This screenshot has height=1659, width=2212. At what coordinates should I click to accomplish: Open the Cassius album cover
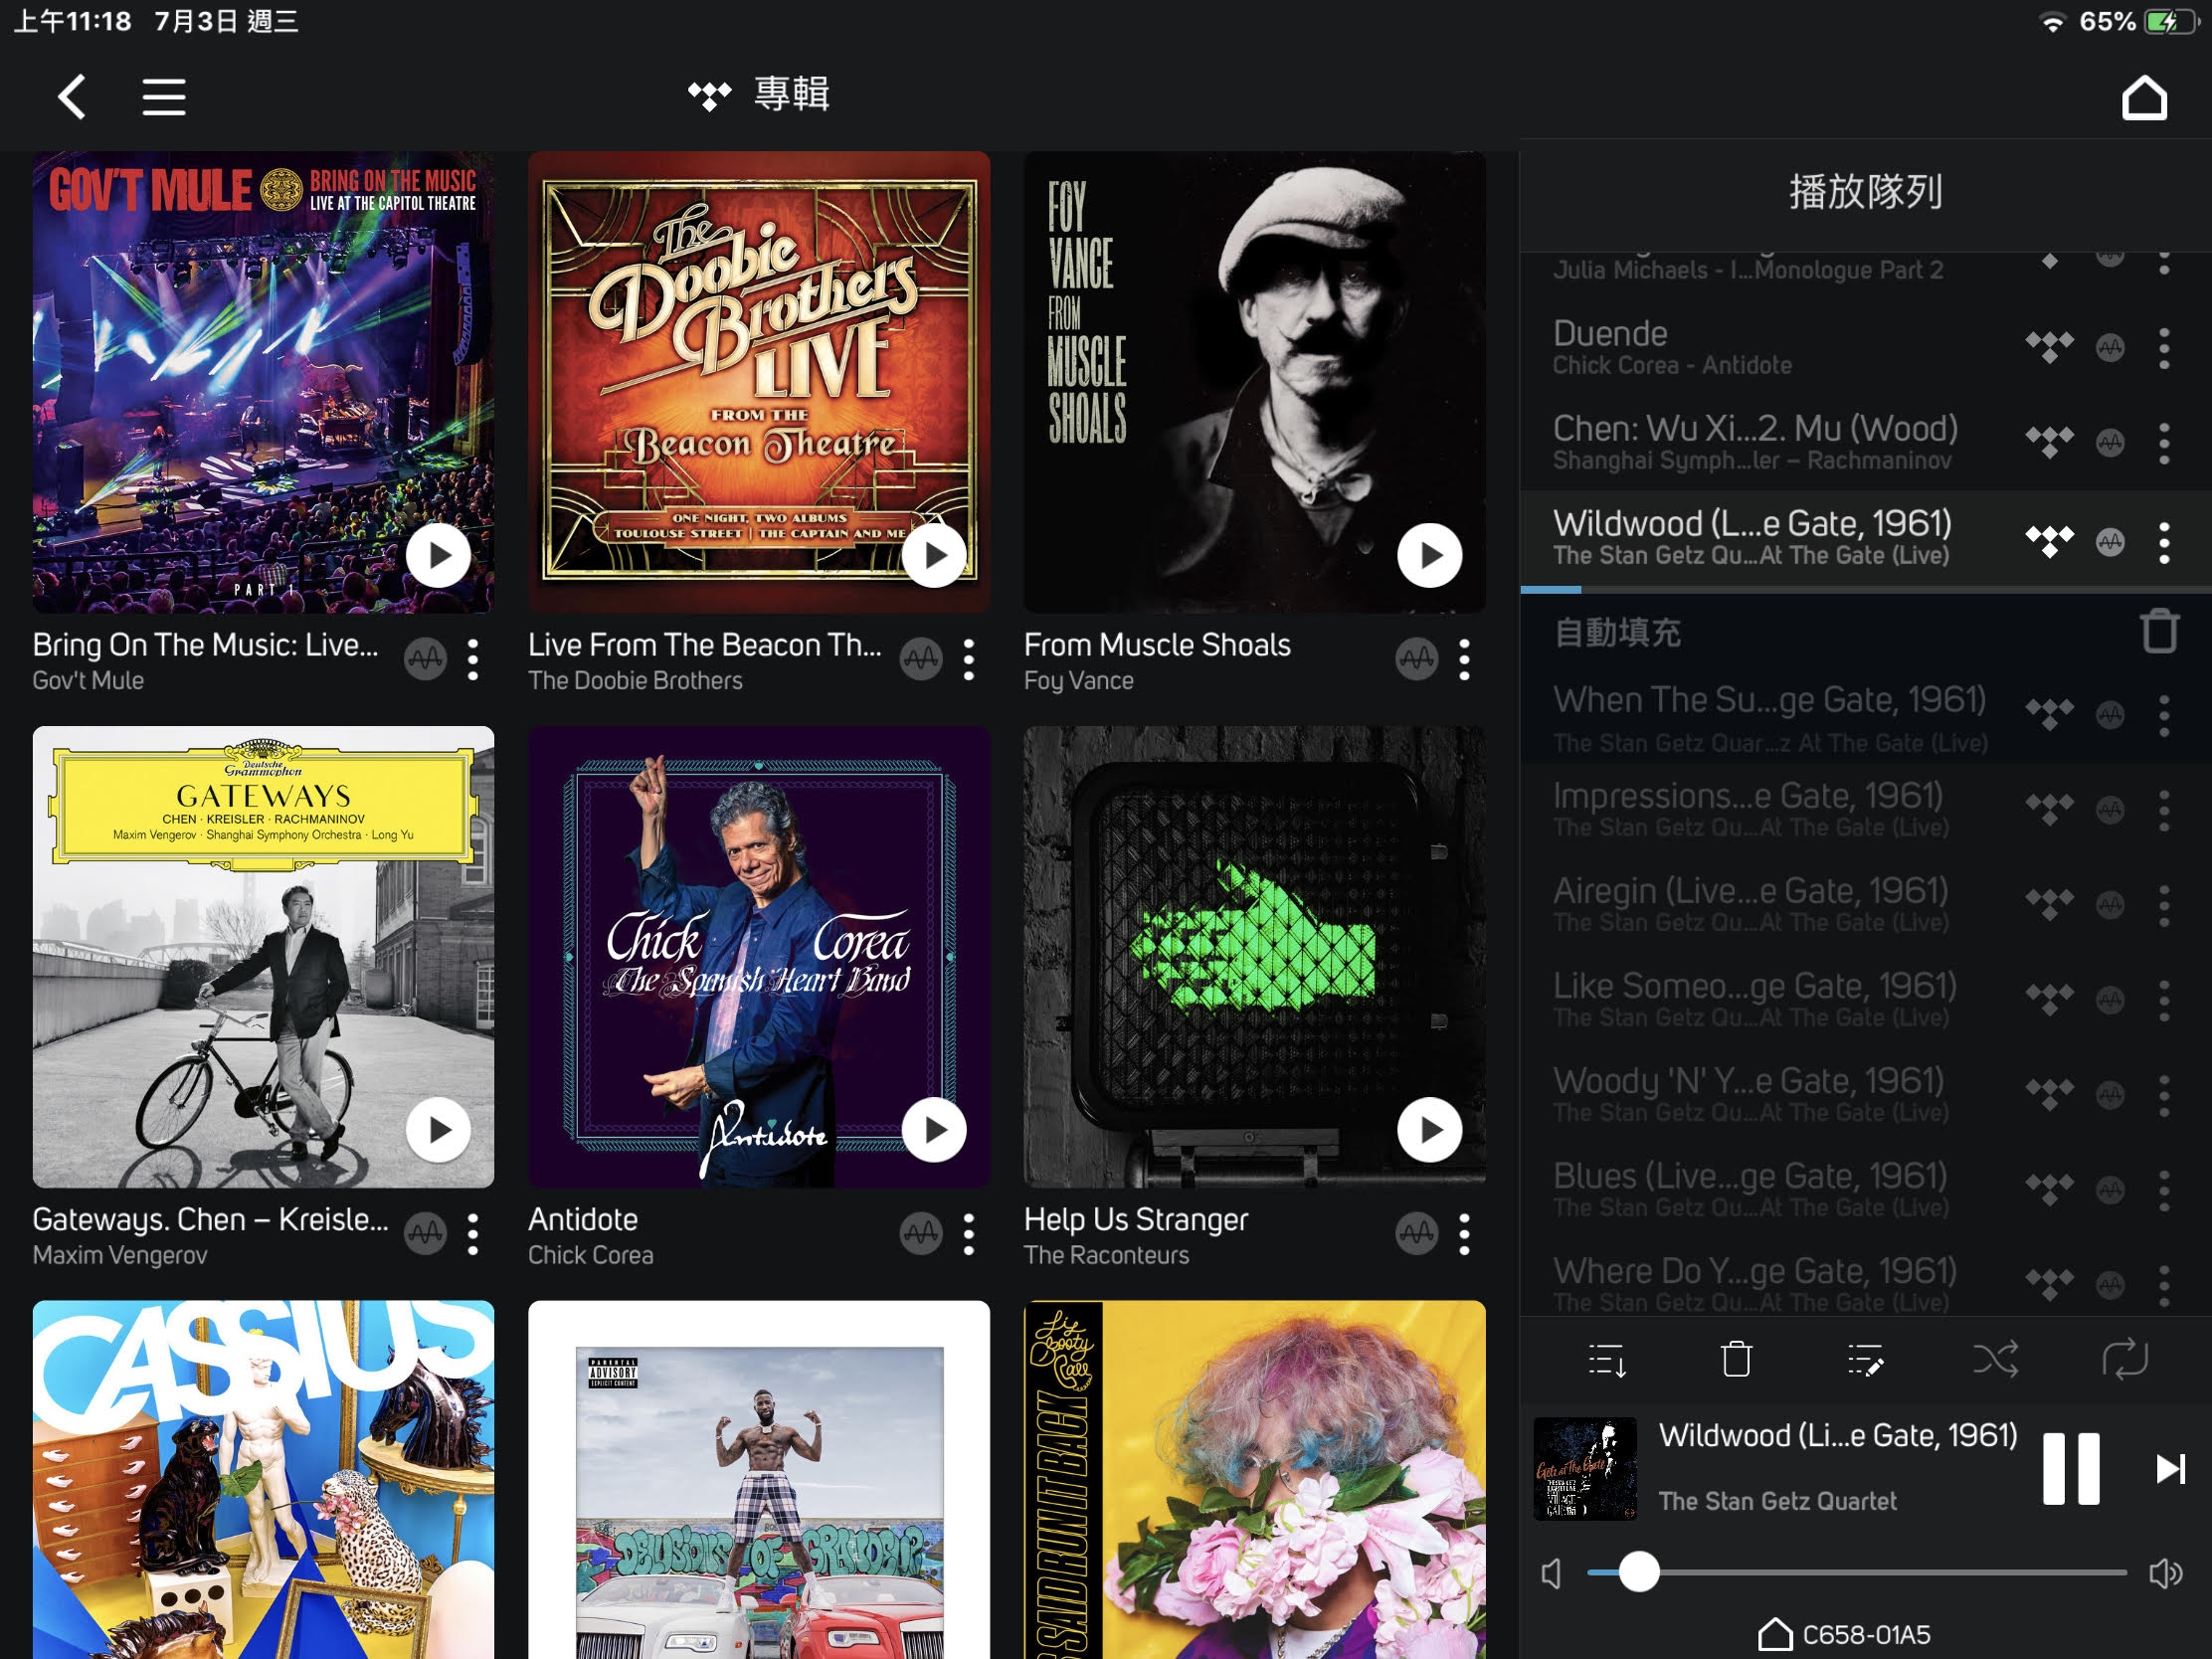point(263,1479)
